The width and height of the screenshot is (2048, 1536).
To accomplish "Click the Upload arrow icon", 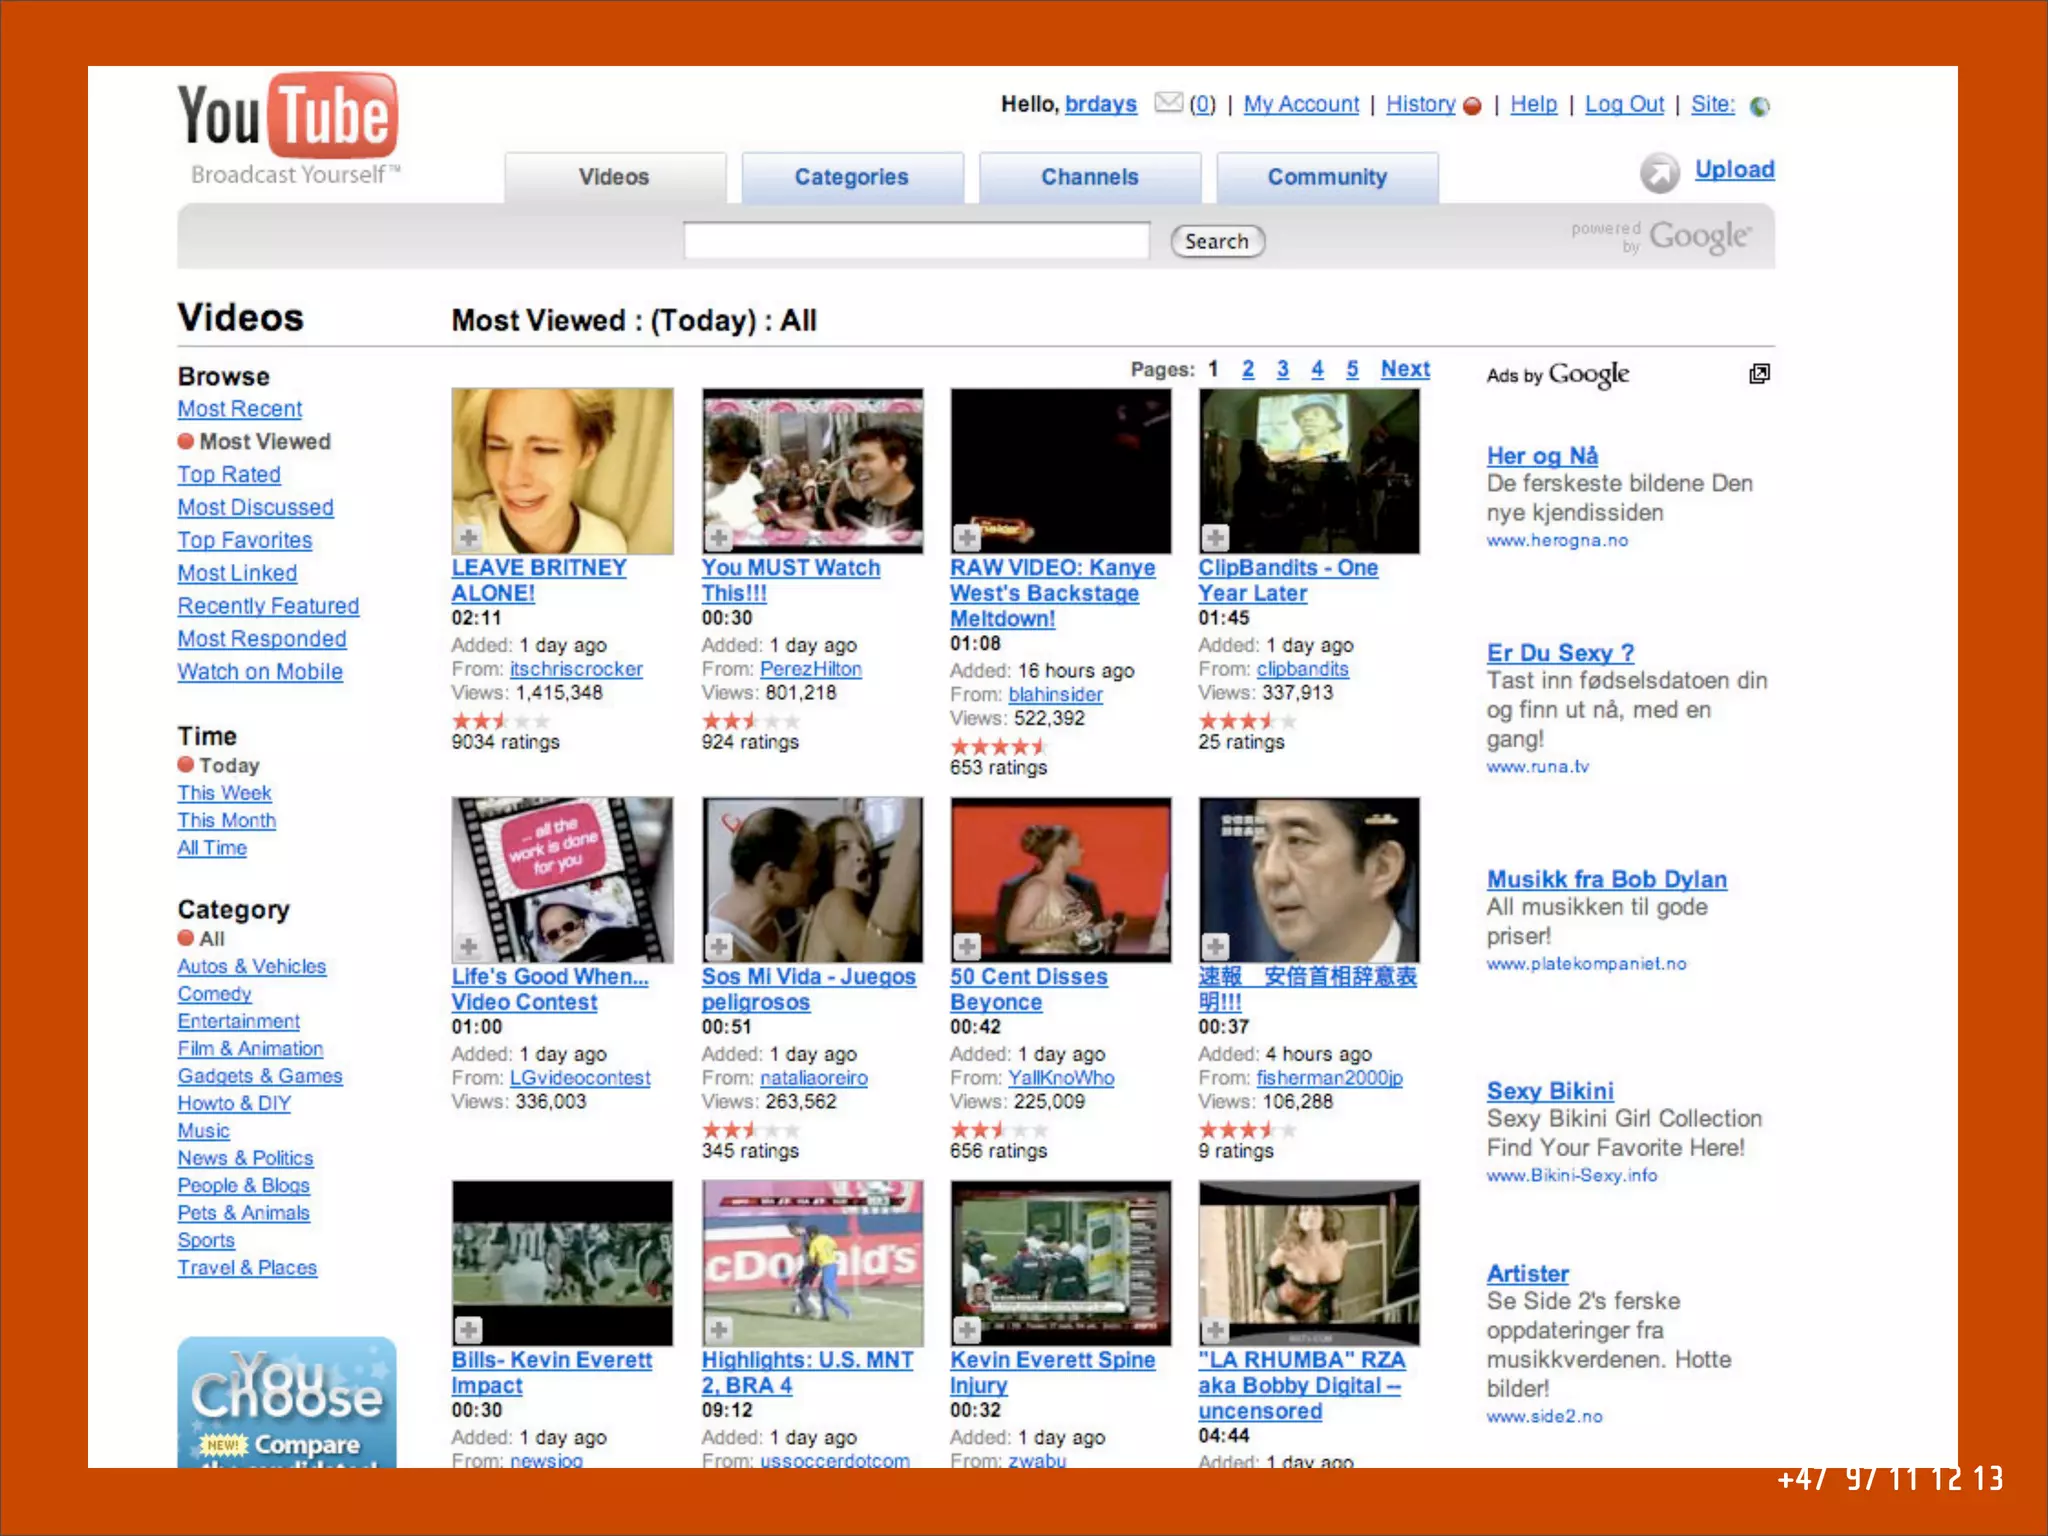I will tap(1659, 173).
